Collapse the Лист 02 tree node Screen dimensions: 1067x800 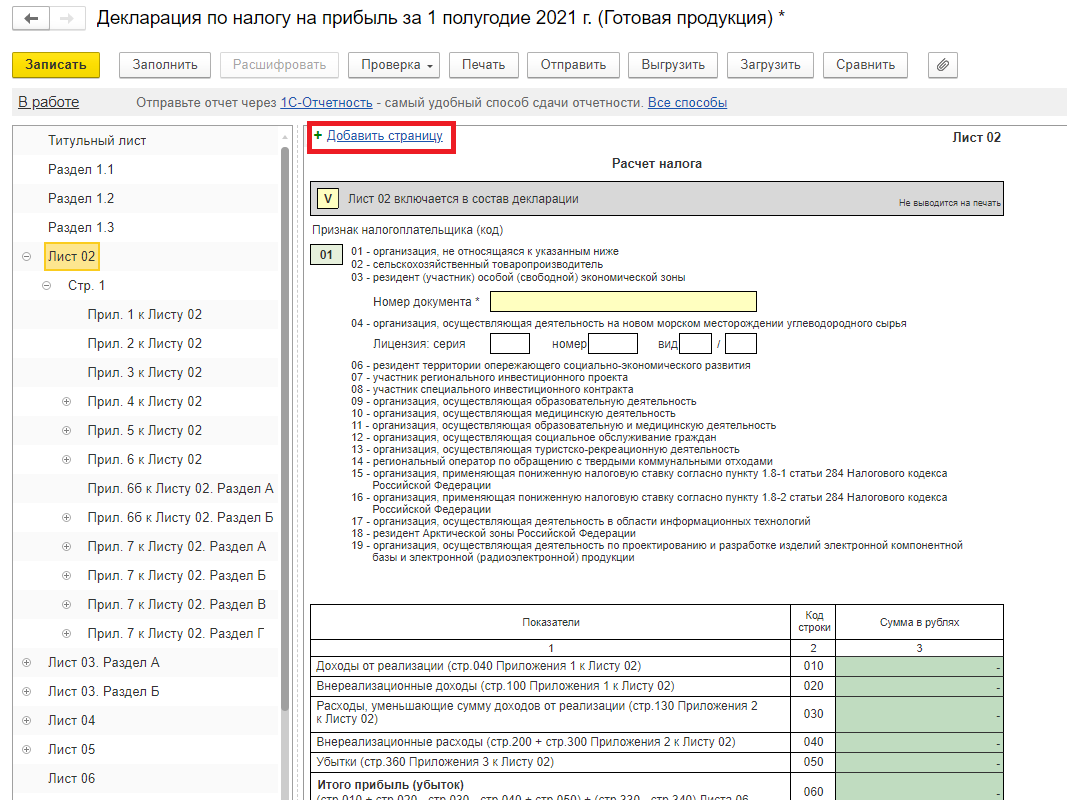pyautogui.click(x=26, y=257)
